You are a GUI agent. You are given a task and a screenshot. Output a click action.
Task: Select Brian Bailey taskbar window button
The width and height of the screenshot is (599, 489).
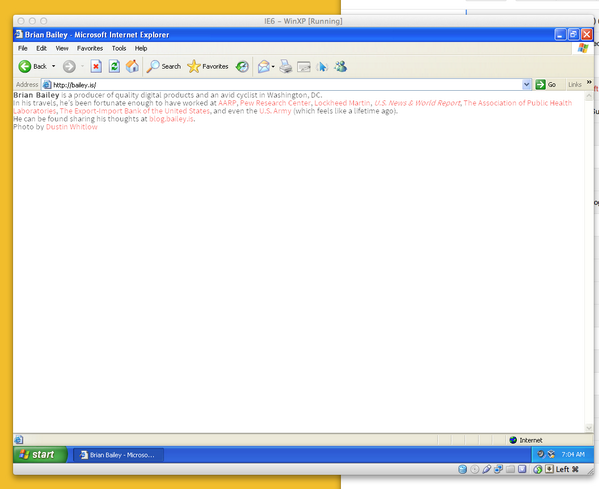[x=118, y=455]
